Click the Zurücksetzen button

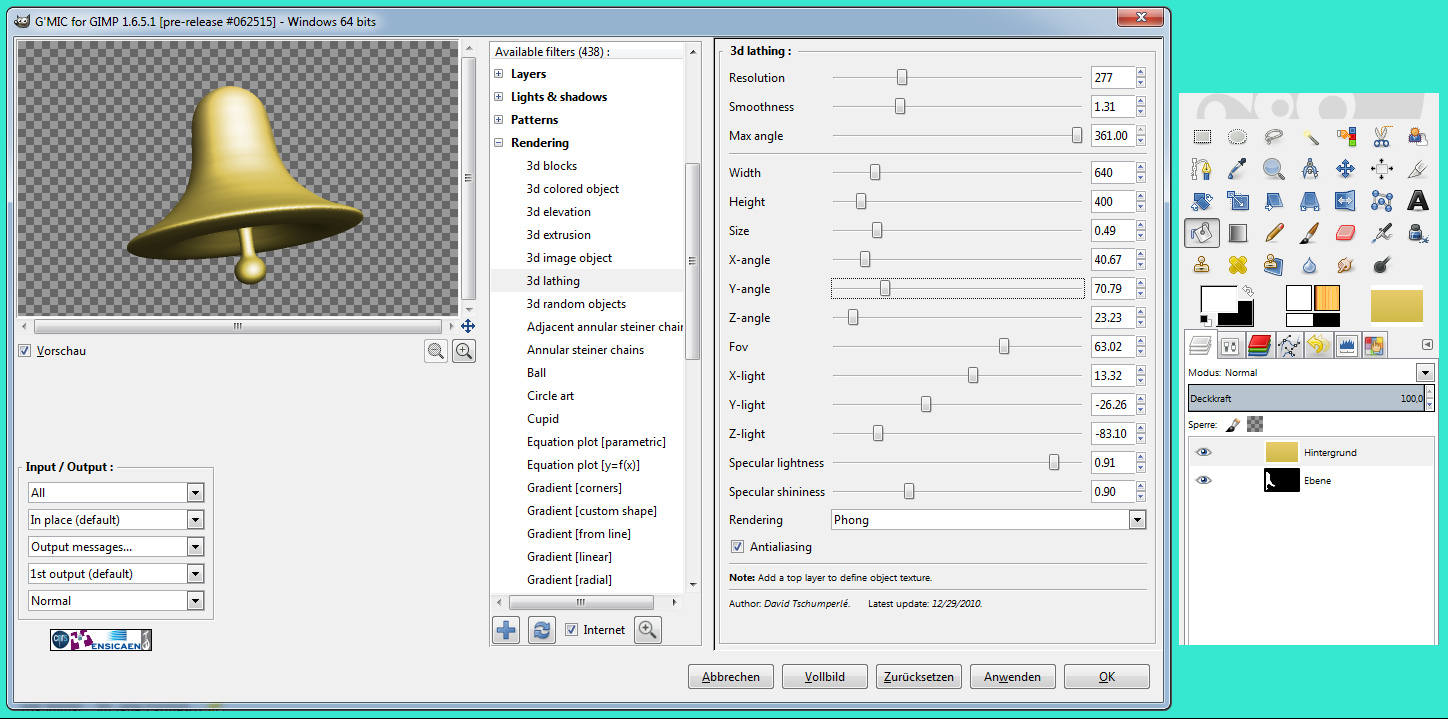pyautogui.click(x=918, y=677)
